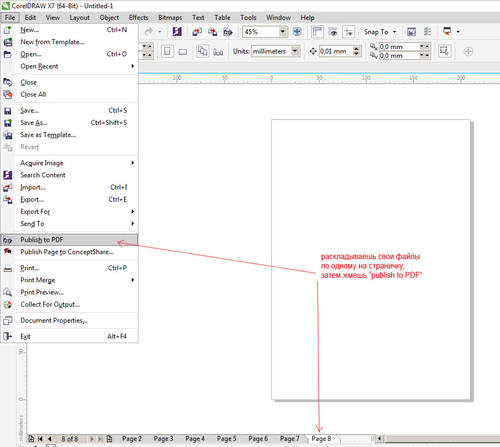Expand the Send To submenu

click(69, 224)
